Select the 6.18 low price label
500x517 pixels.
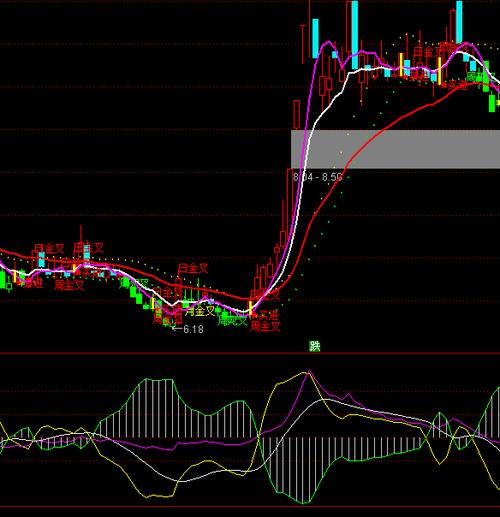188,329
